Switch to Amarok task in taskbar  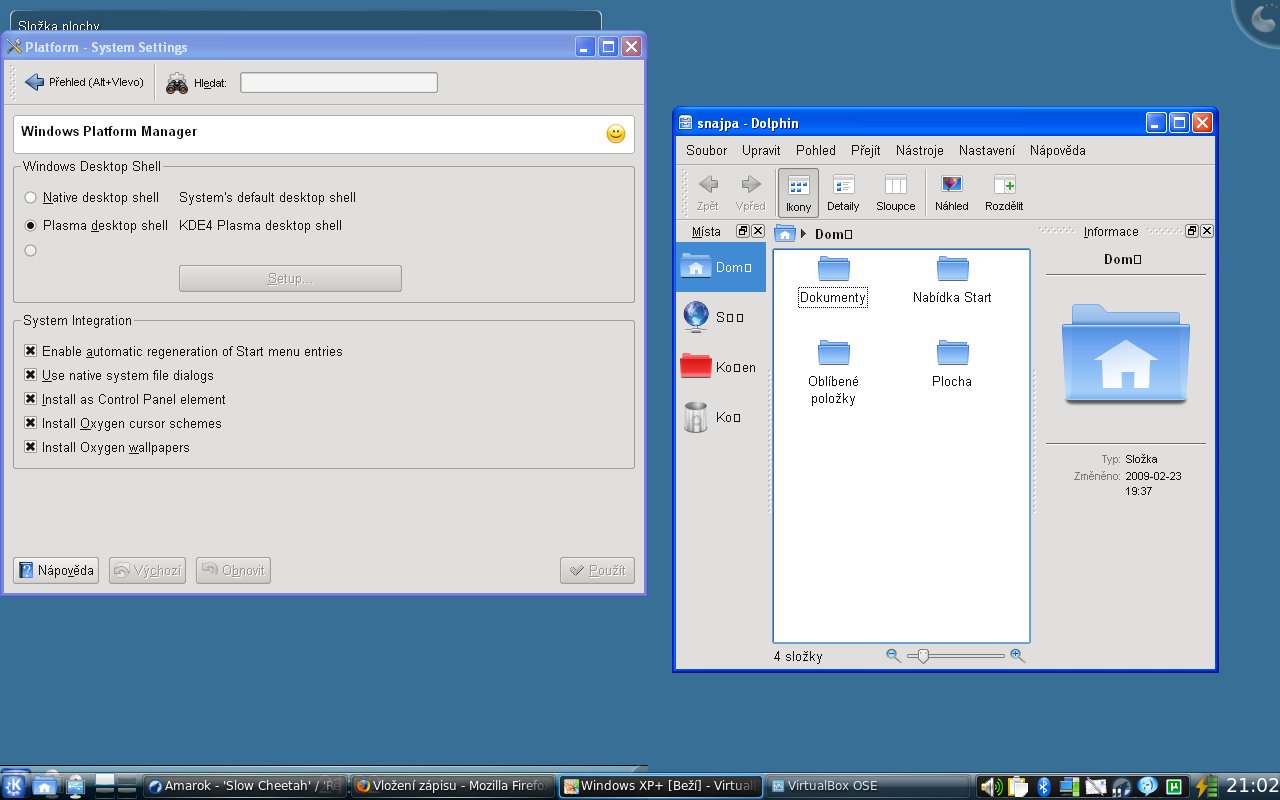(x=245, y=786)
